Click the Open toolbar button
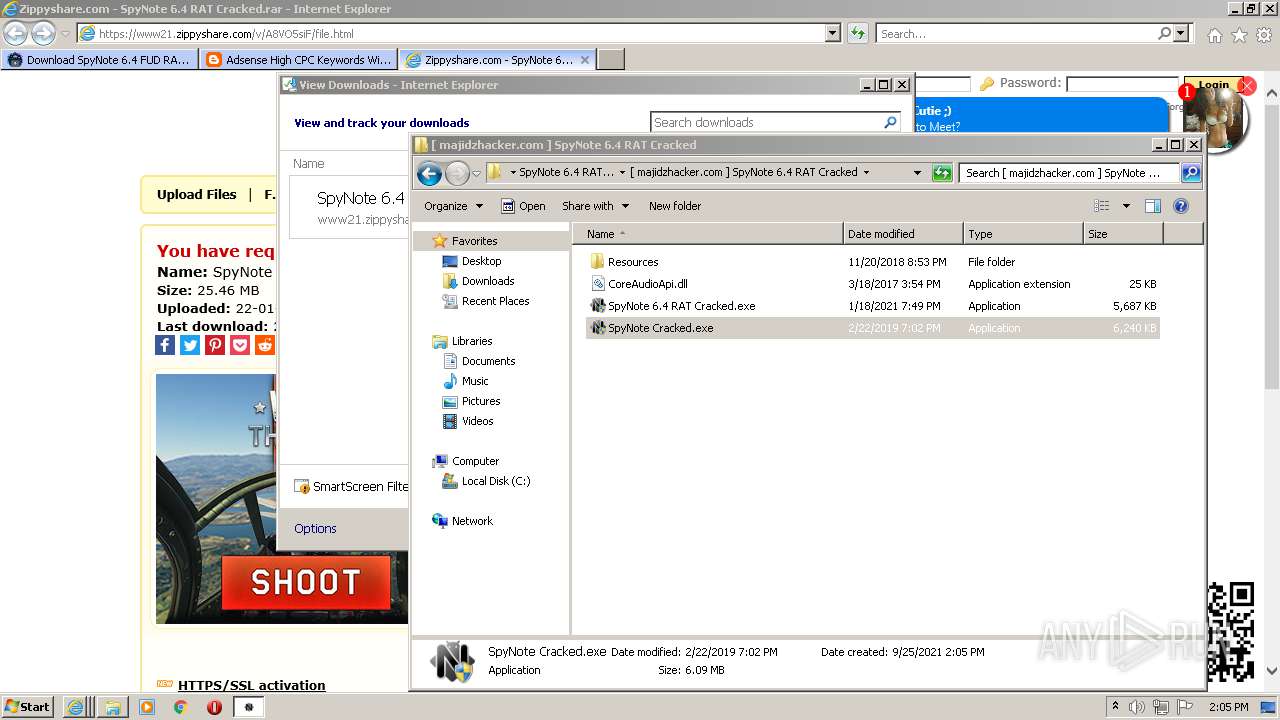Viewport: 1280px width, 720px height. 523,206
